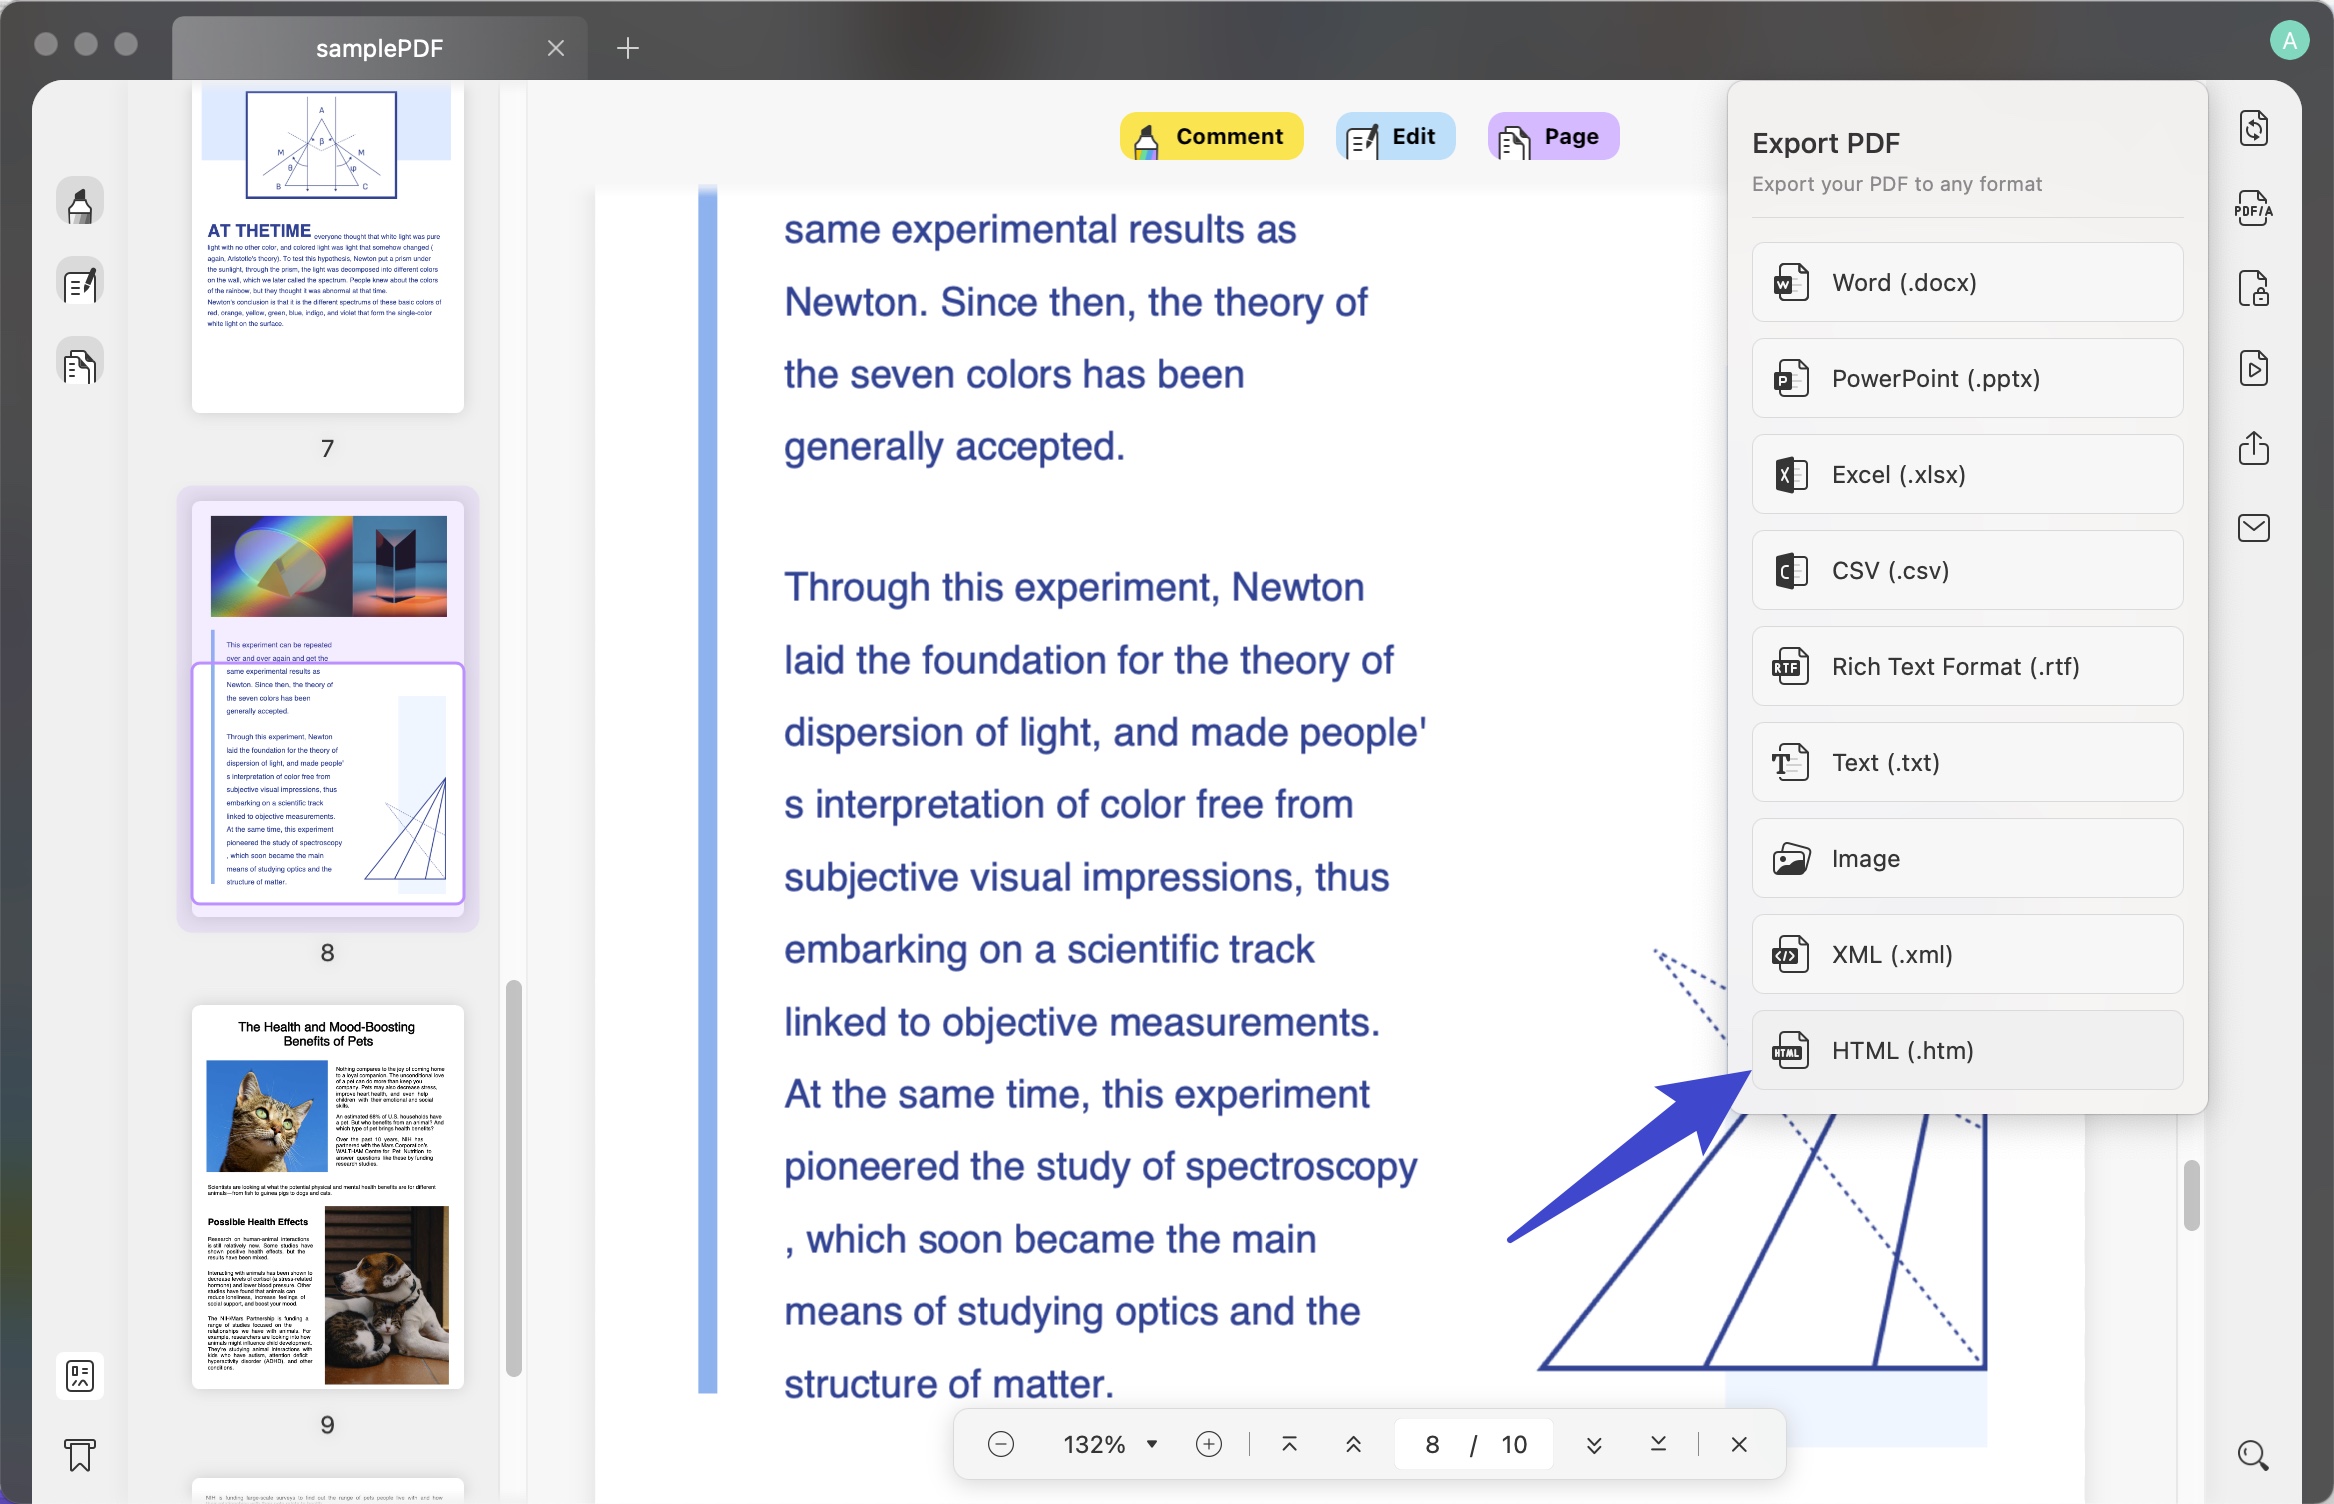Open the Comment tab
This screenshot has width=2334, height=1504.
(x=1210, y=136)
